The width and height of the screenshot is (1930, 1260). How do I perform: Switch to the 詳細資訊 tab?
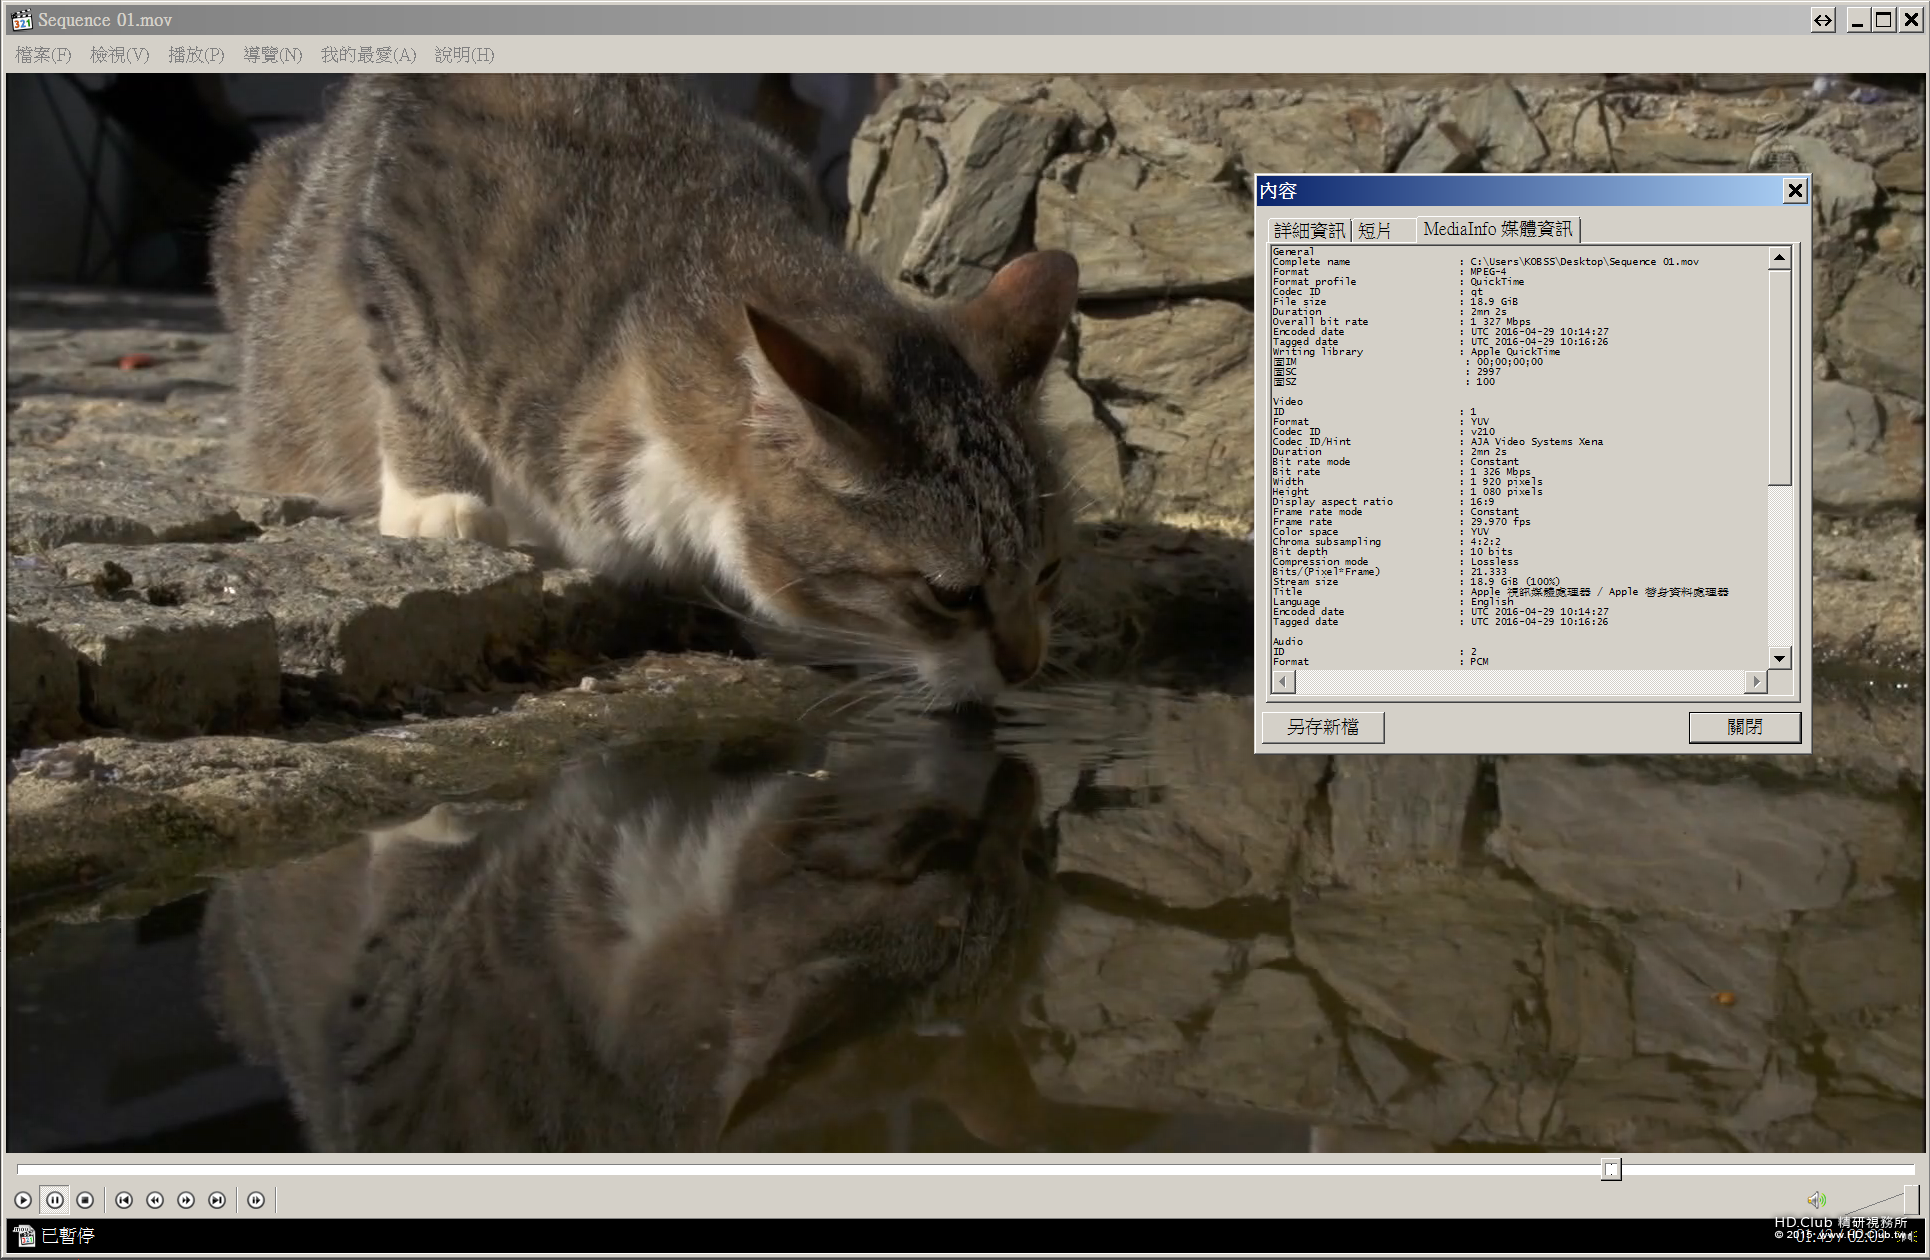[x=1309, y=231]
